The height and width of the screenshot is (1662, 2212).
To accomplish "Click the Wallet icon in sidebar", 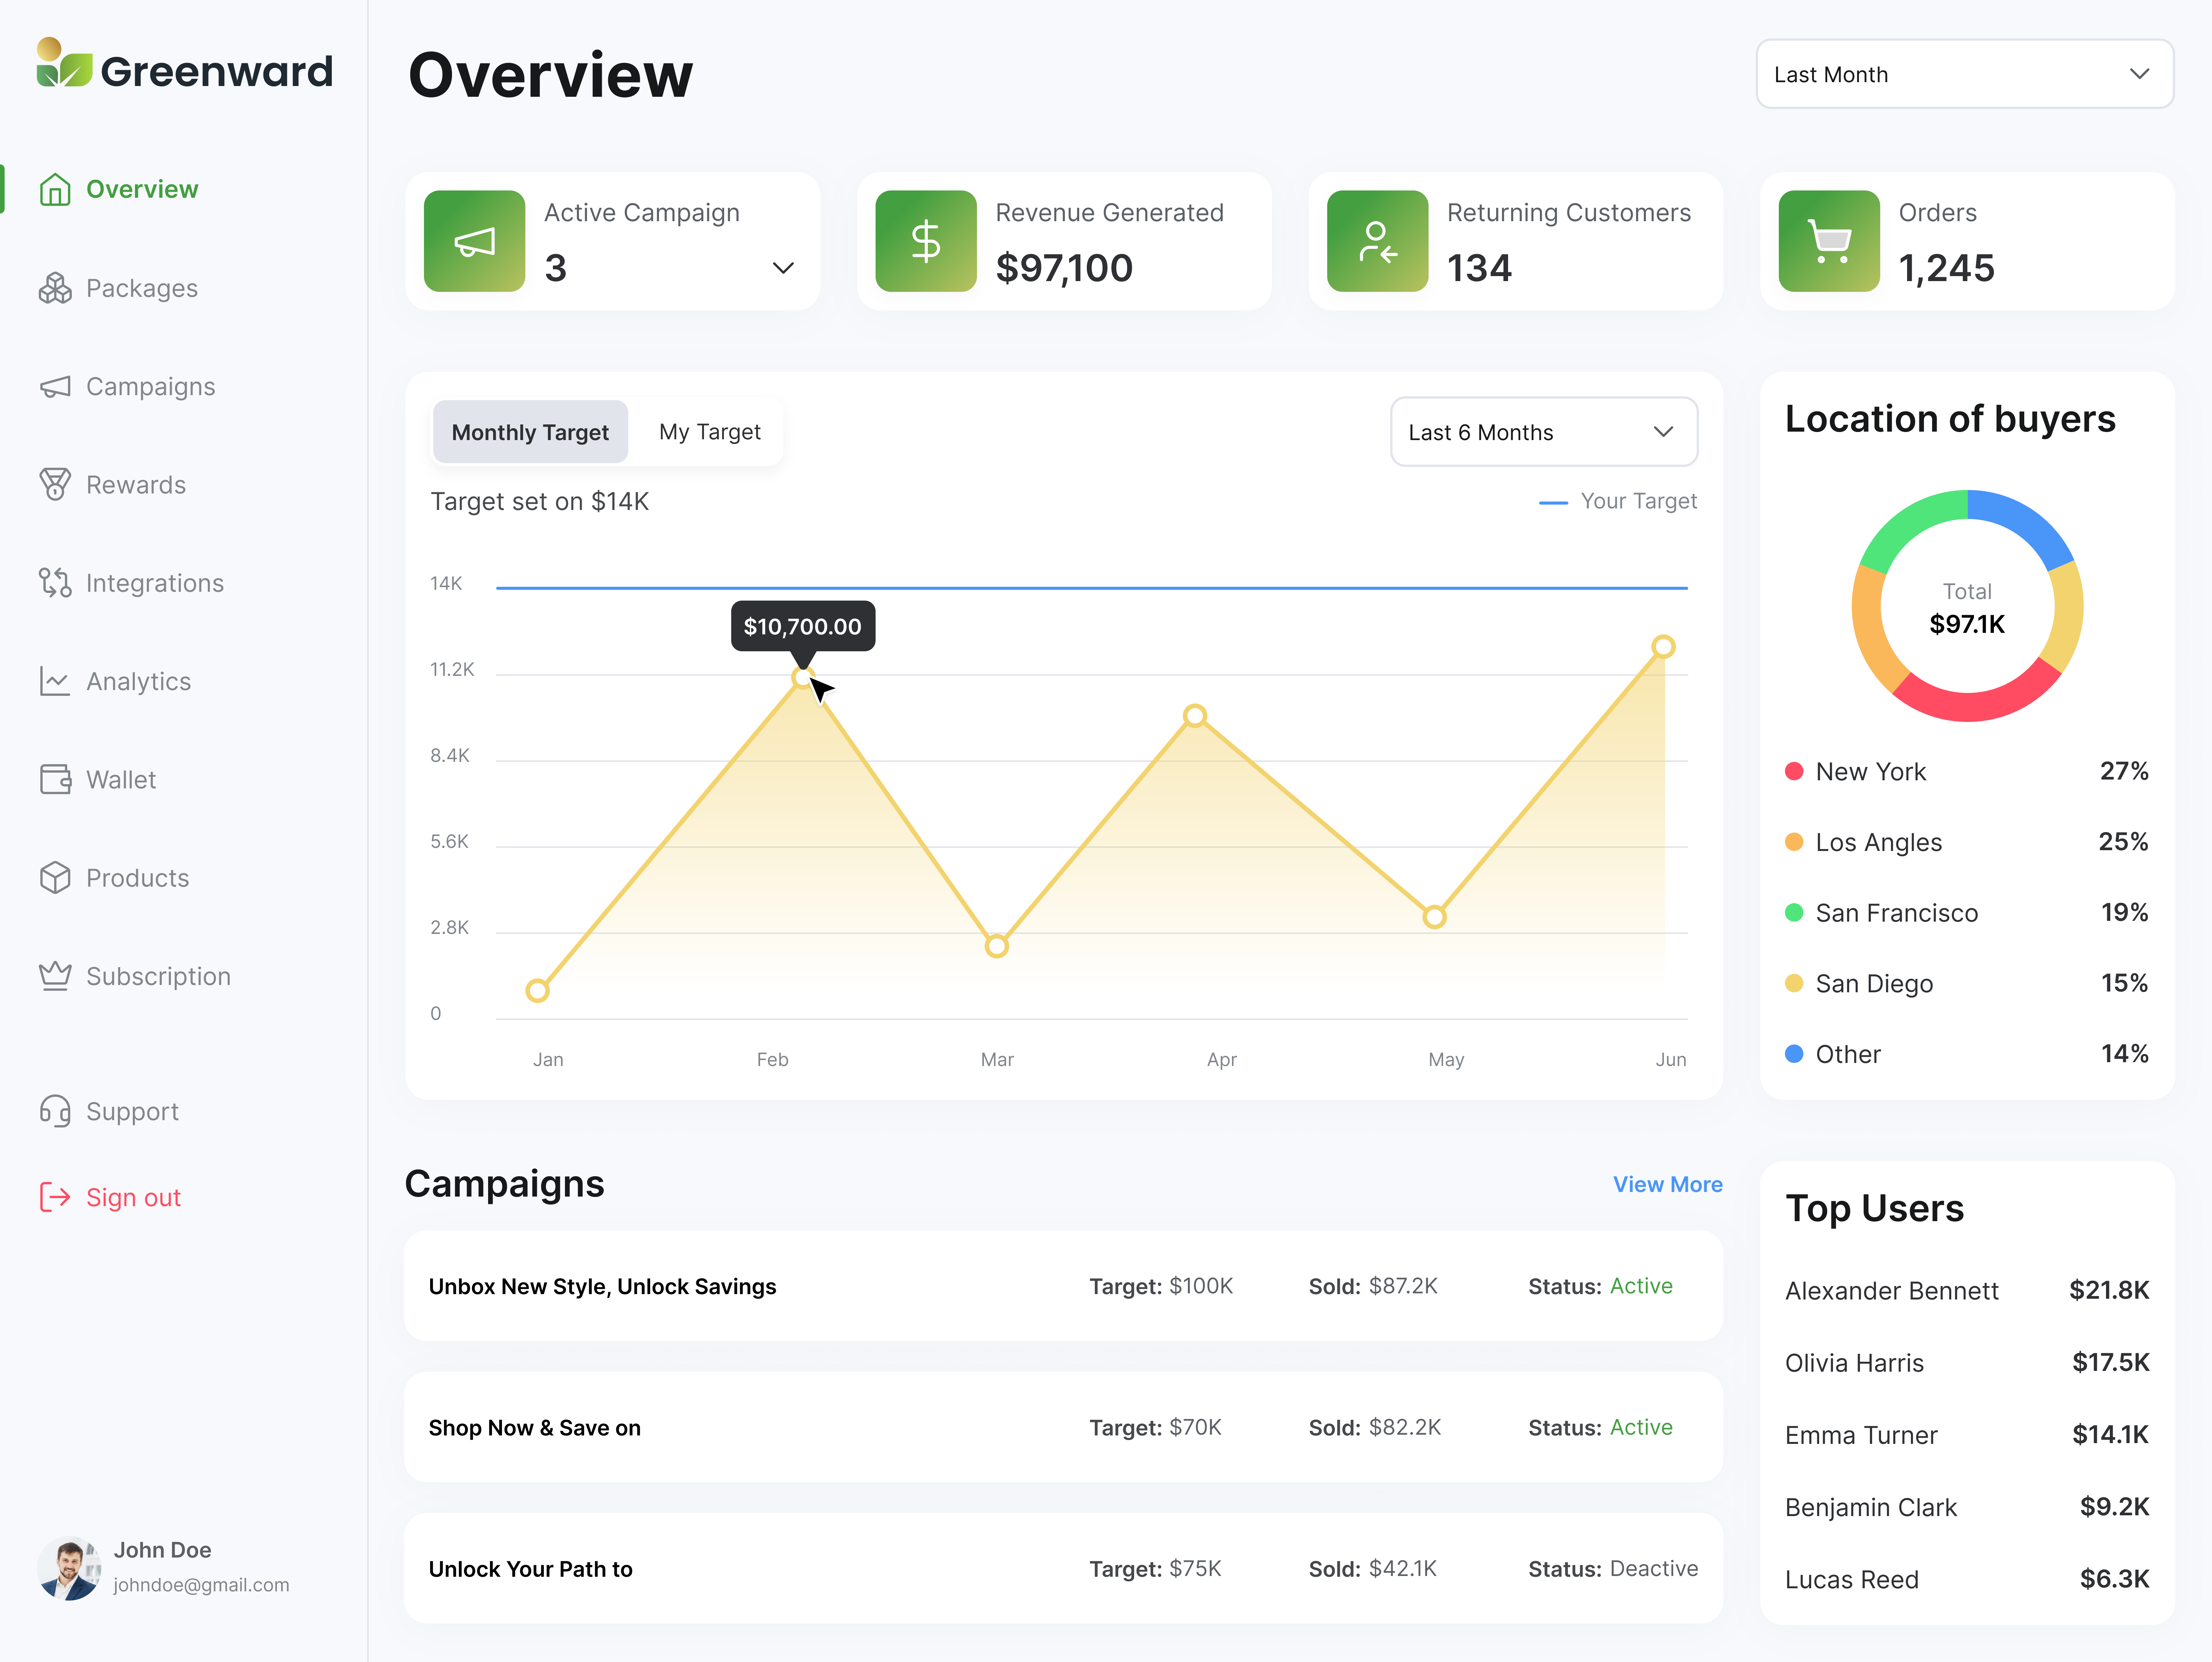I will (x=55, y=779).
